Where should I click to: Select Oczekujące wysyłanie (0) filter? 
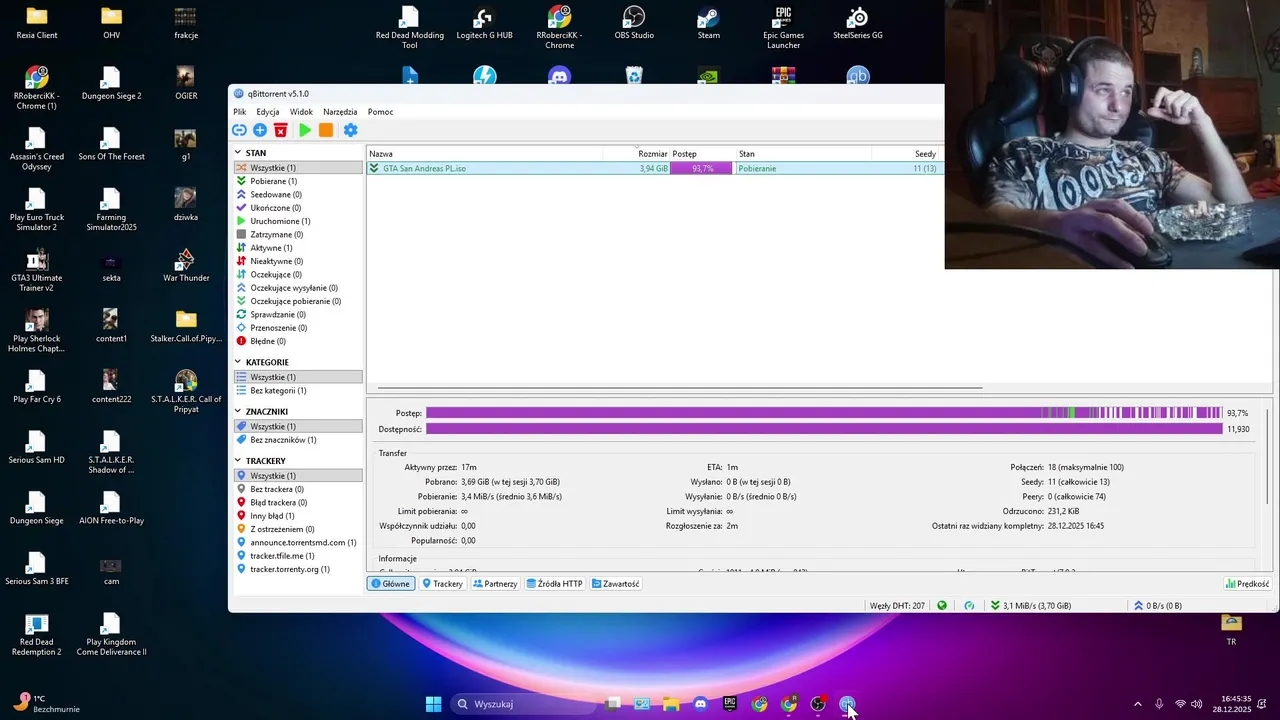(x=298, y=288)
